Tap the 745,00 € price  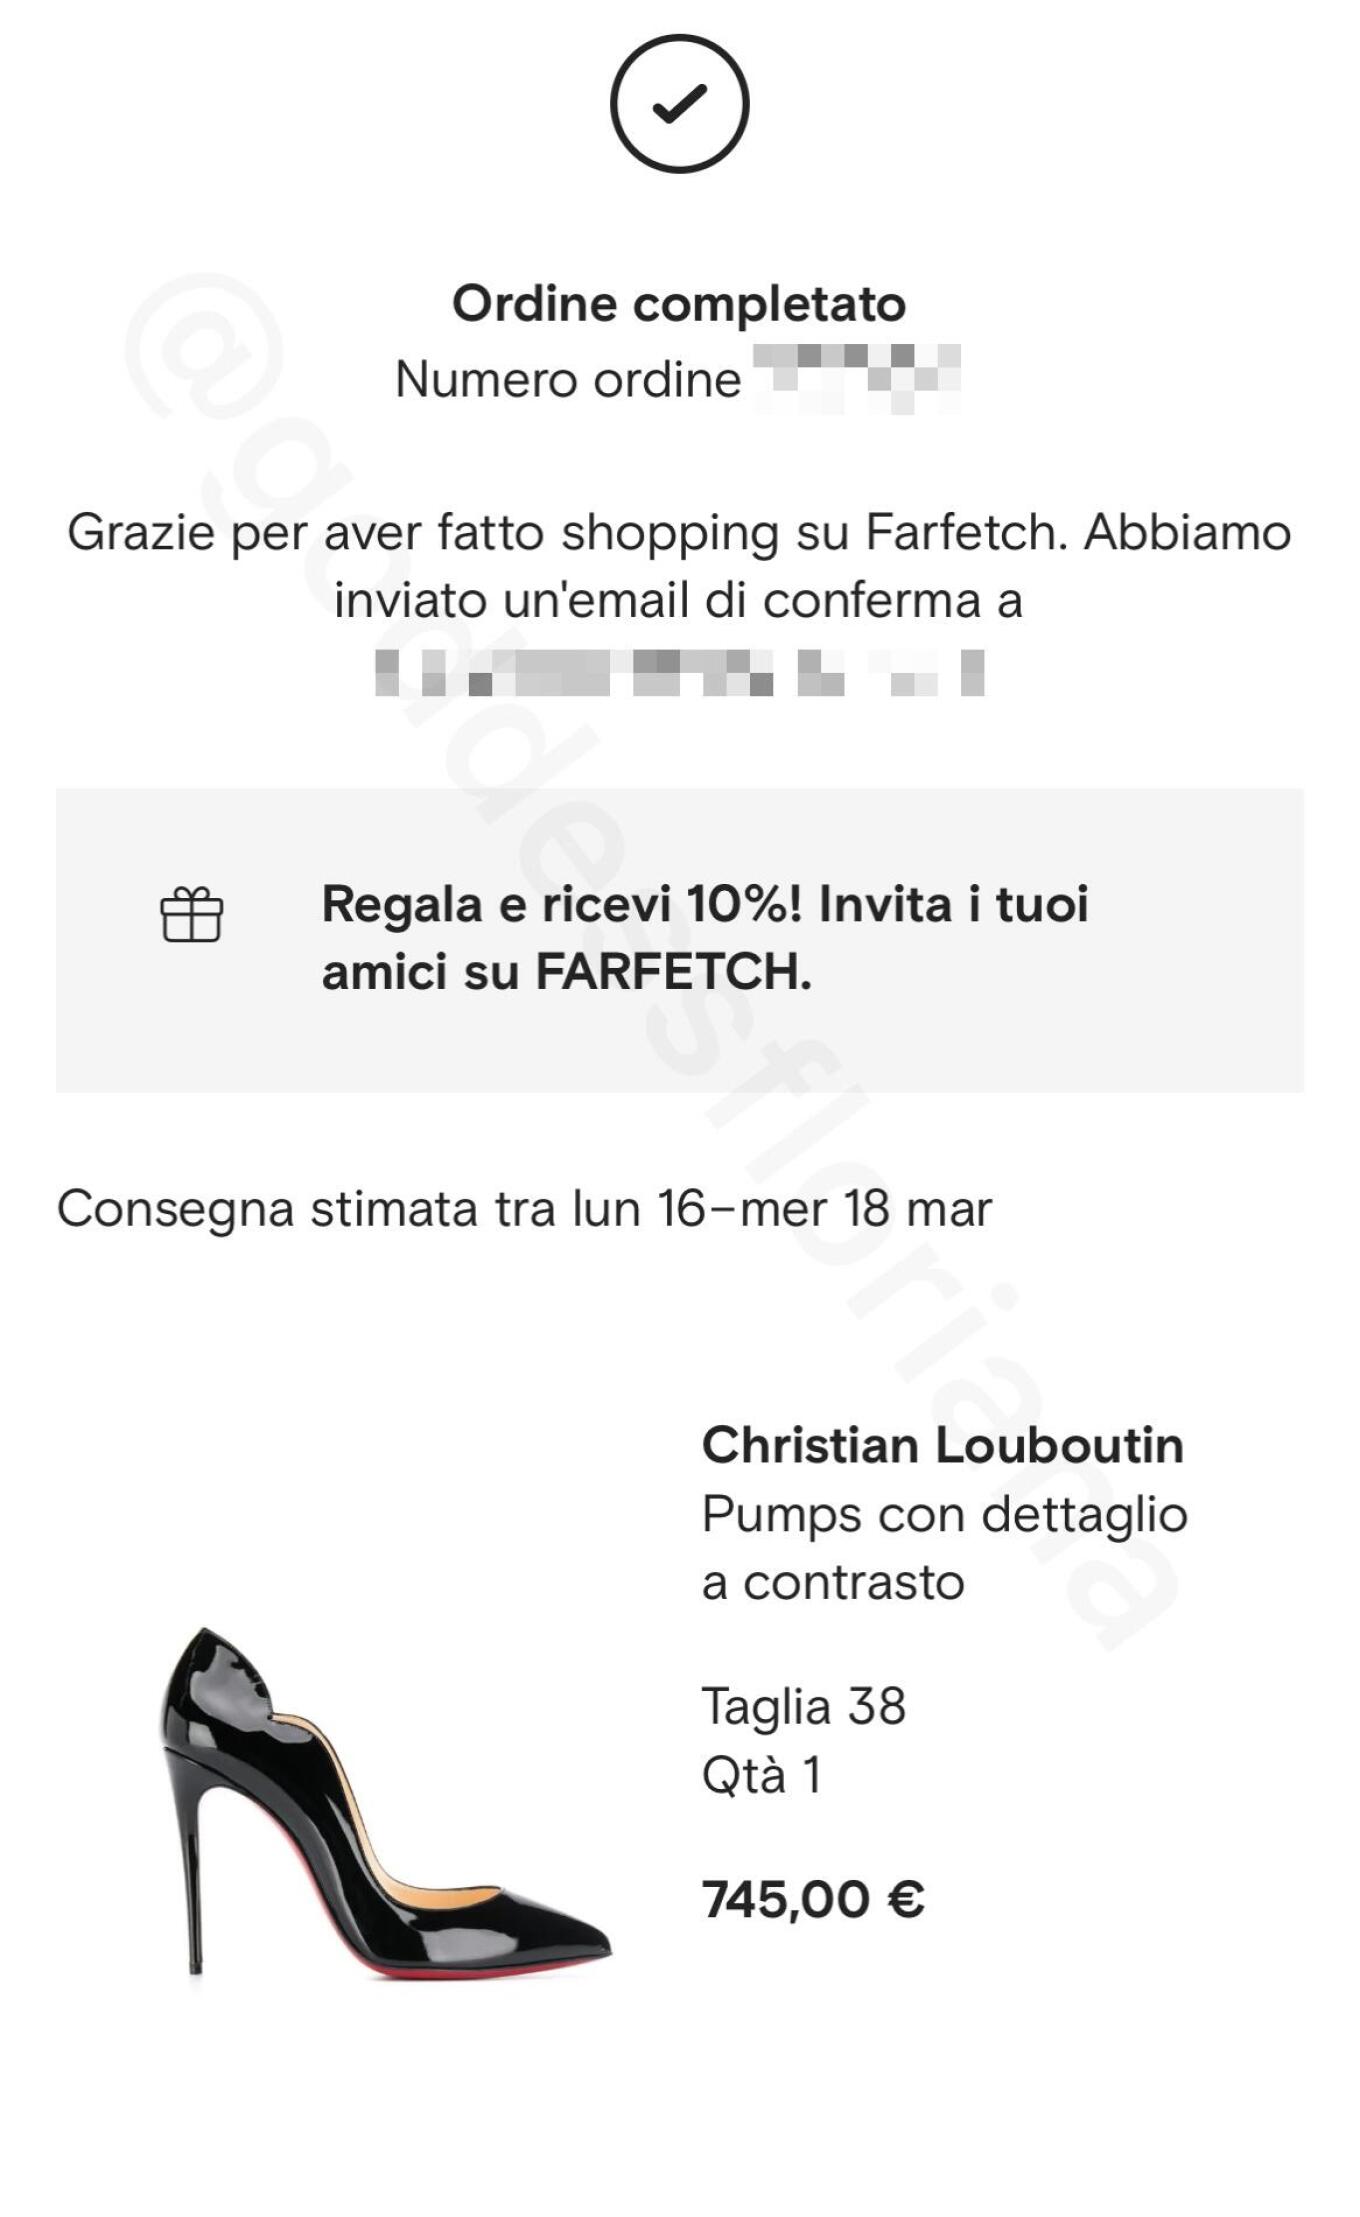[x=813, y=1899]
